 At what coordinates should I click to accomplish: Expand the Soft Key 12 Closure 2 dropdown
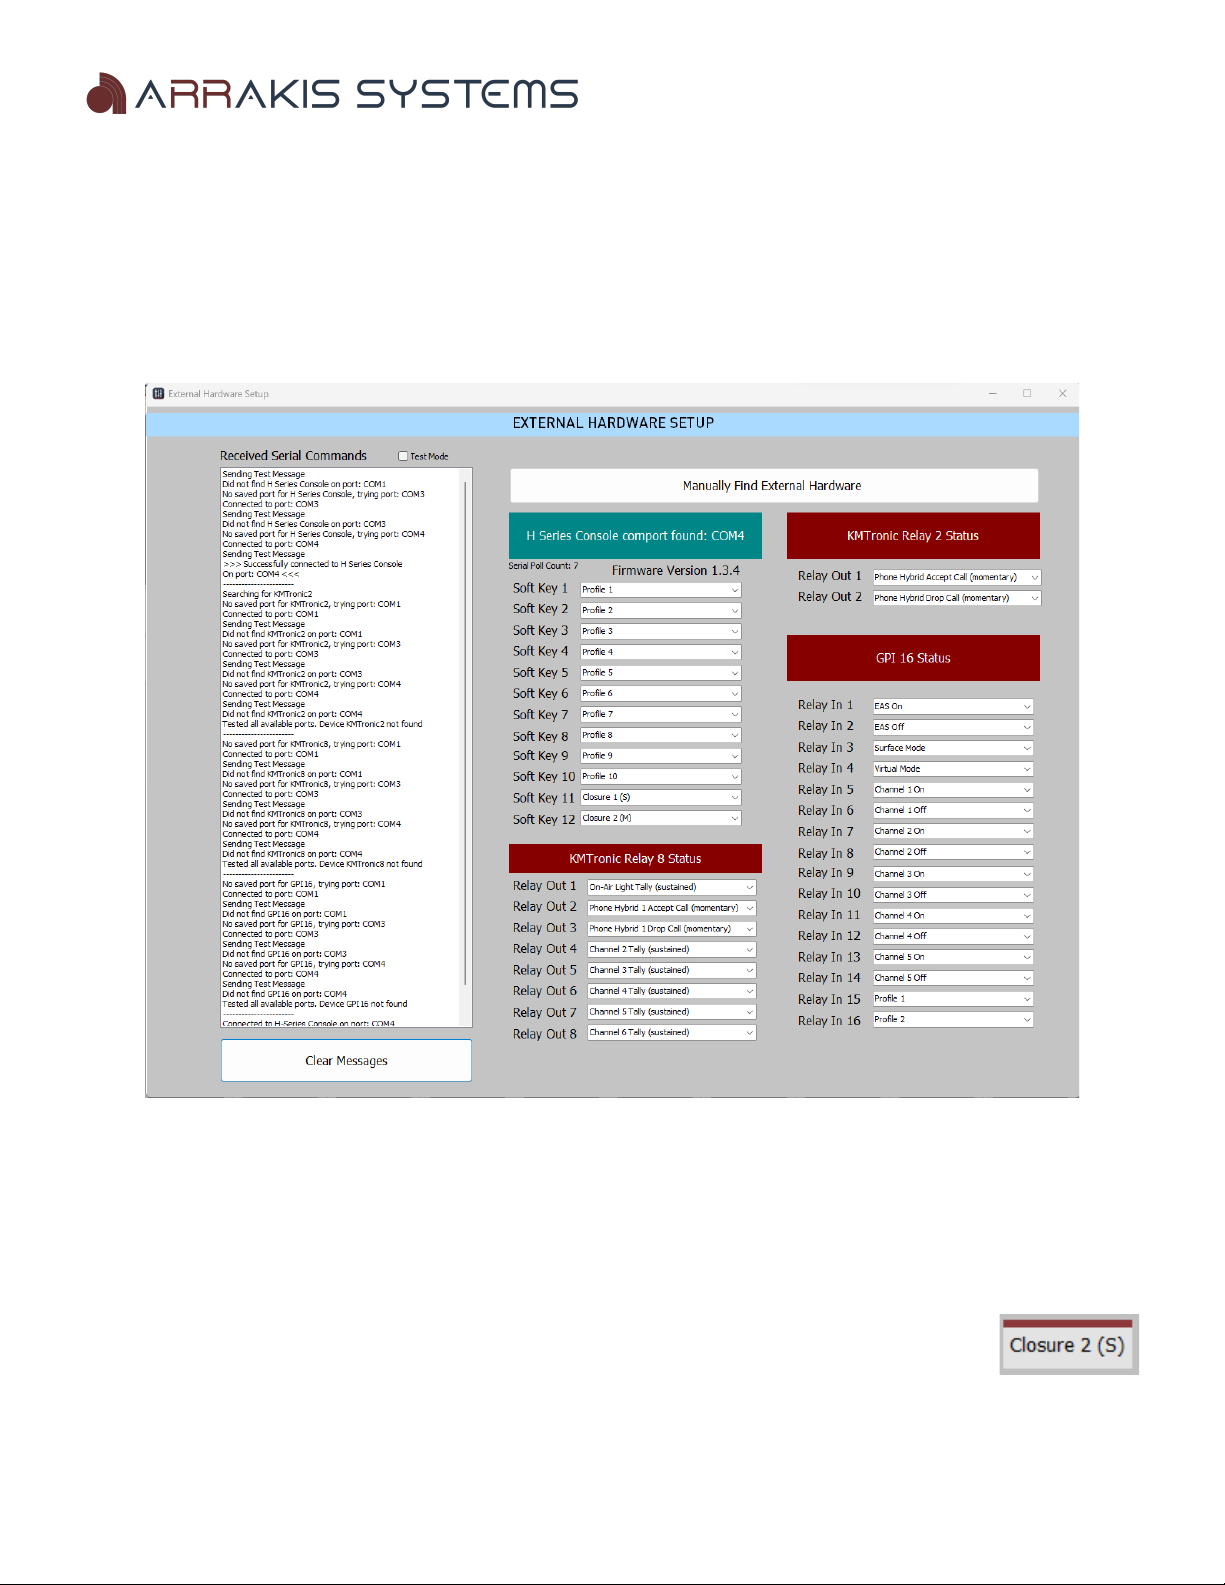coord(660,819)
